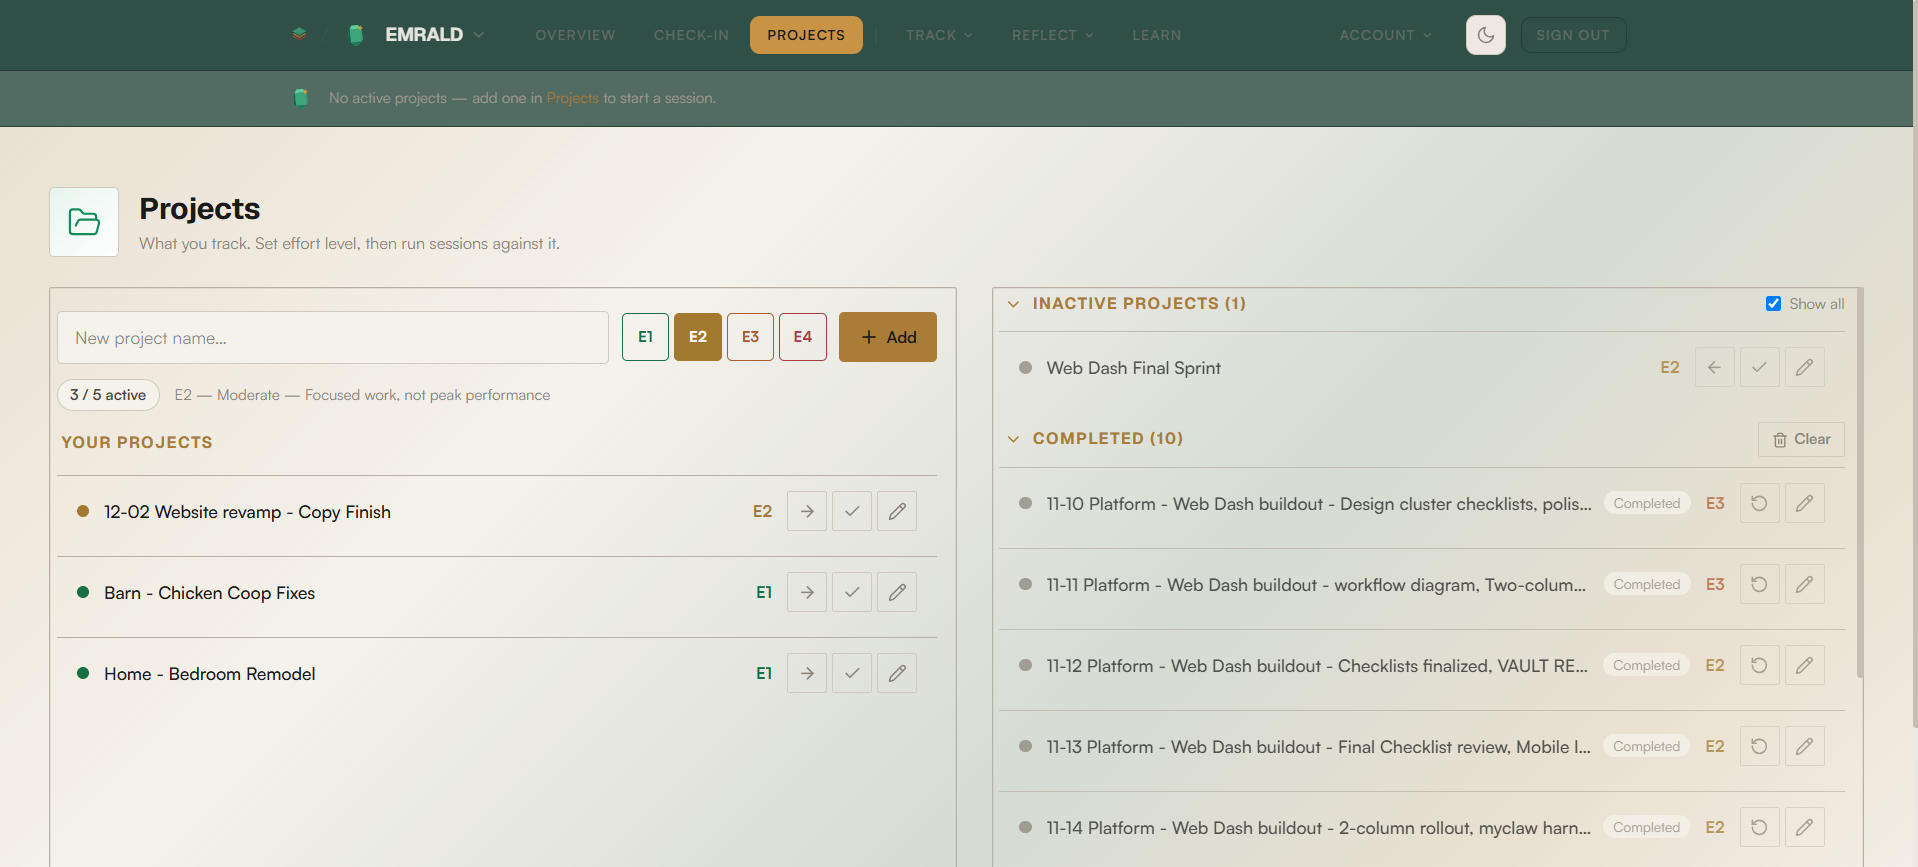1918x867 pixels.
Task: Select the Barn - Chicken Coop Fixes name
Action: coord(209,593)
